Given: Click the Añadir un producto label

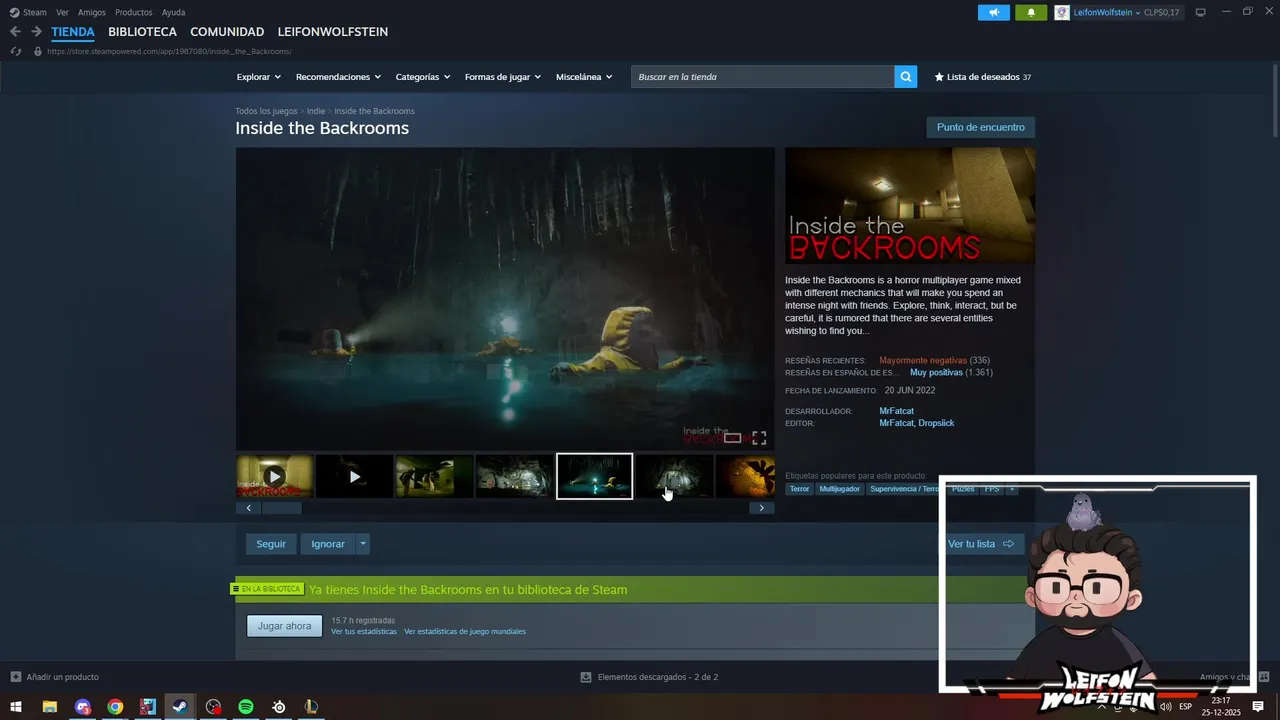Looking at the screenshot, I should (63, 677).
